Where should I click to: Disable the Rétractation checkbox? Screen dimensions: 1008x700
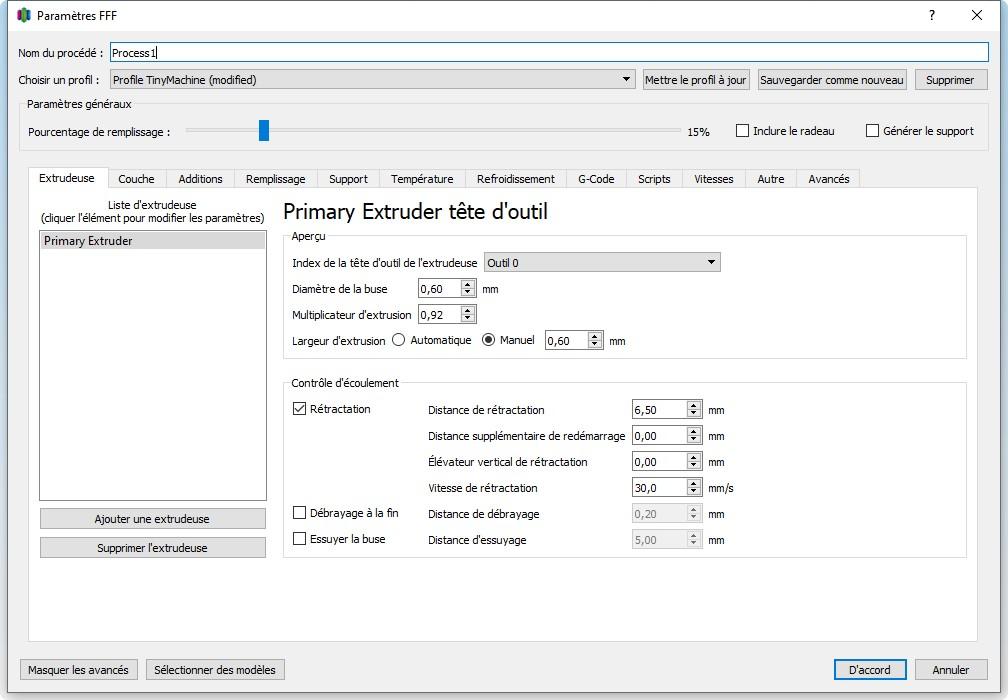tap(300, 409)
